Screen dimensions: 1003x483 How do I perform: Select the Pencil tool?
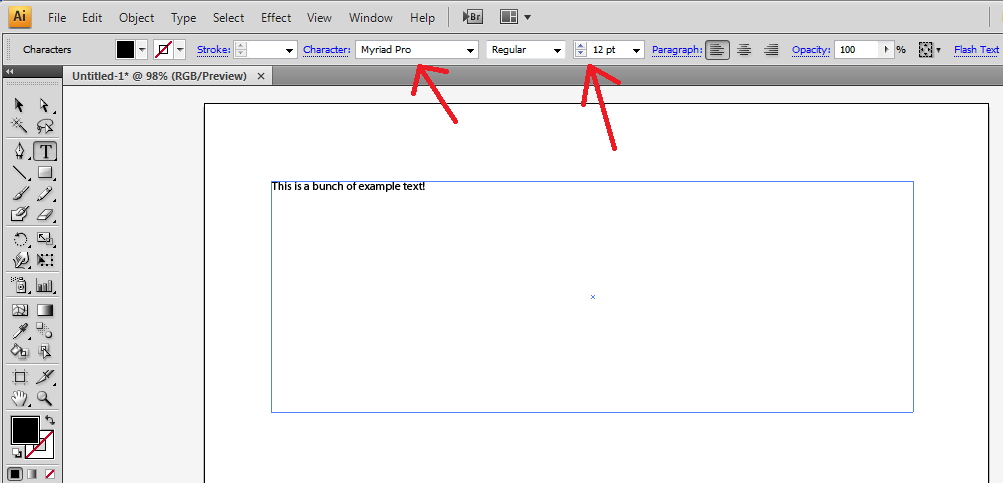tap(45, 194)
